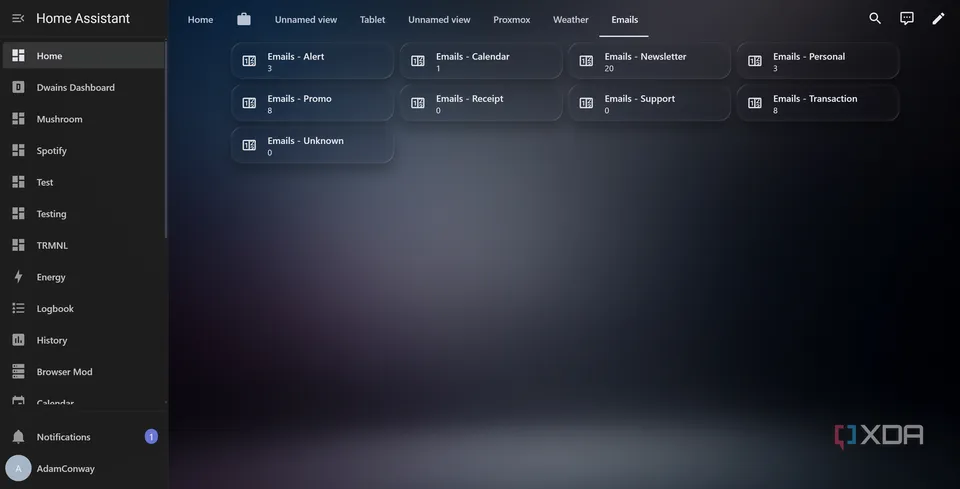The width and height of the screenshot is (960, 489).
Task: Open the Assist chat bubble icon
Action: click(x=907, y=19)
